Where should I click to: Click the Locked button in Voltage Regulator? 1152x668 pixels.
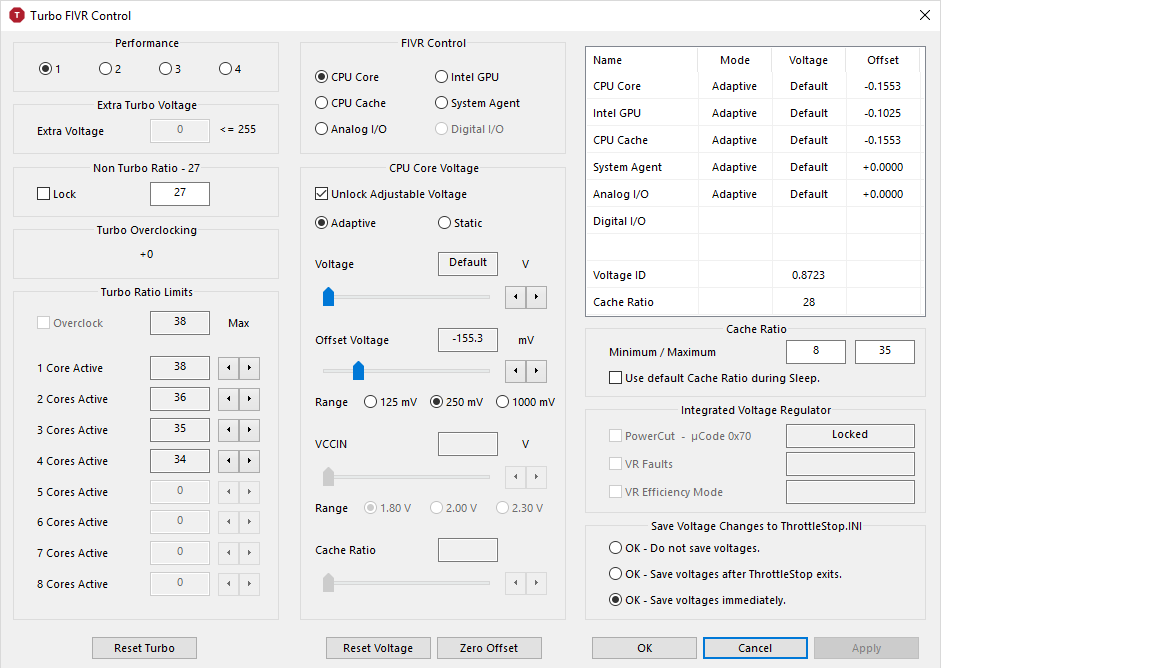pyautogui.click(x=850, y=435)
